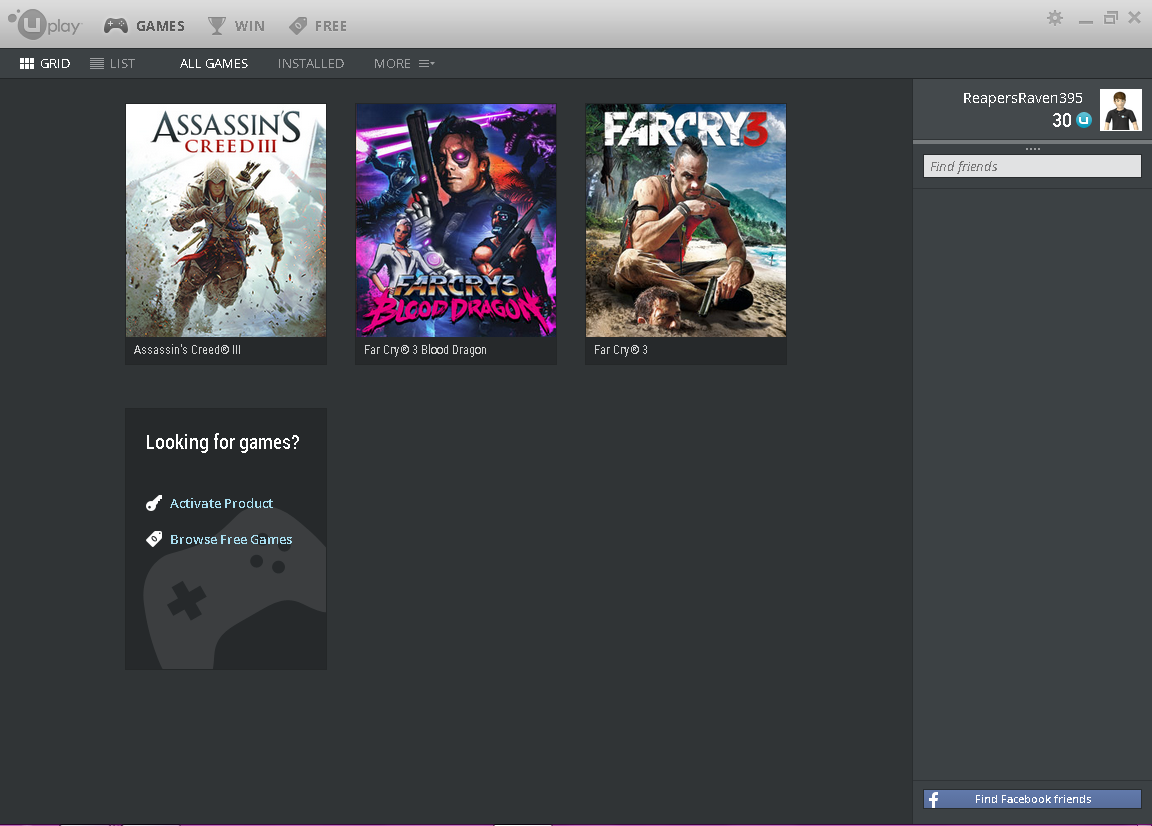Open settings gear icon
This screenshot has height=826, width=1152.
[1054, 18]
